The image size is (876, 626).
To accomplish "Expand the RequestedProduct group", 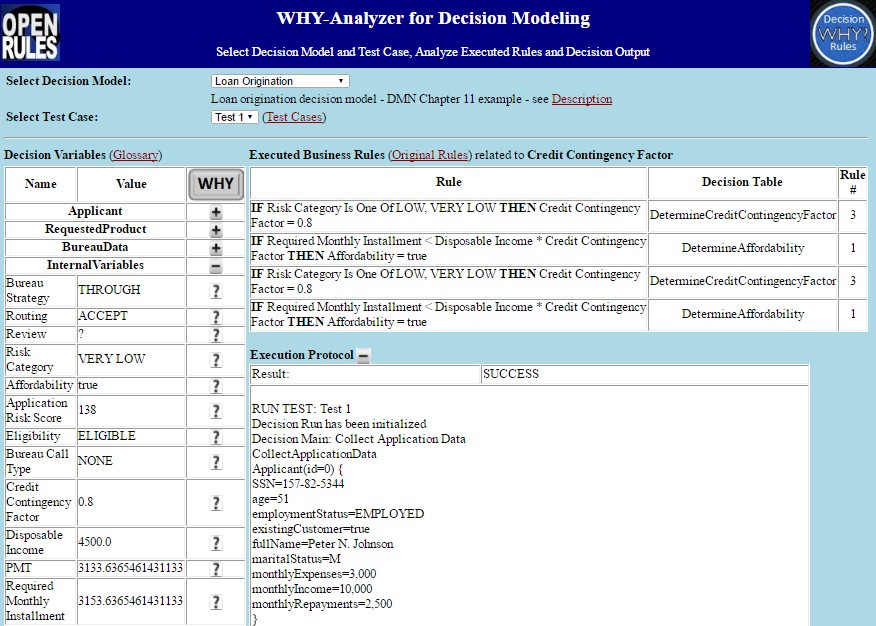I will pos(216,230).
